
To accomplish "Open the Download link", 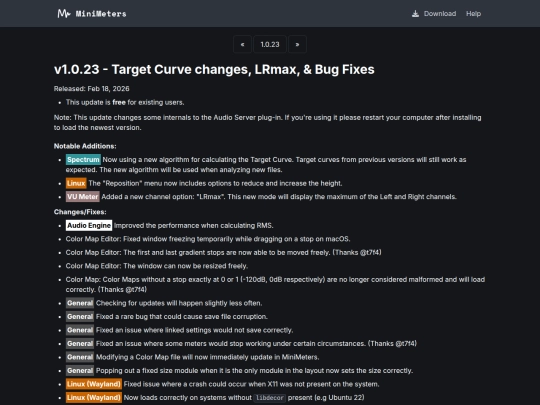I will click(x=440, y=14).
